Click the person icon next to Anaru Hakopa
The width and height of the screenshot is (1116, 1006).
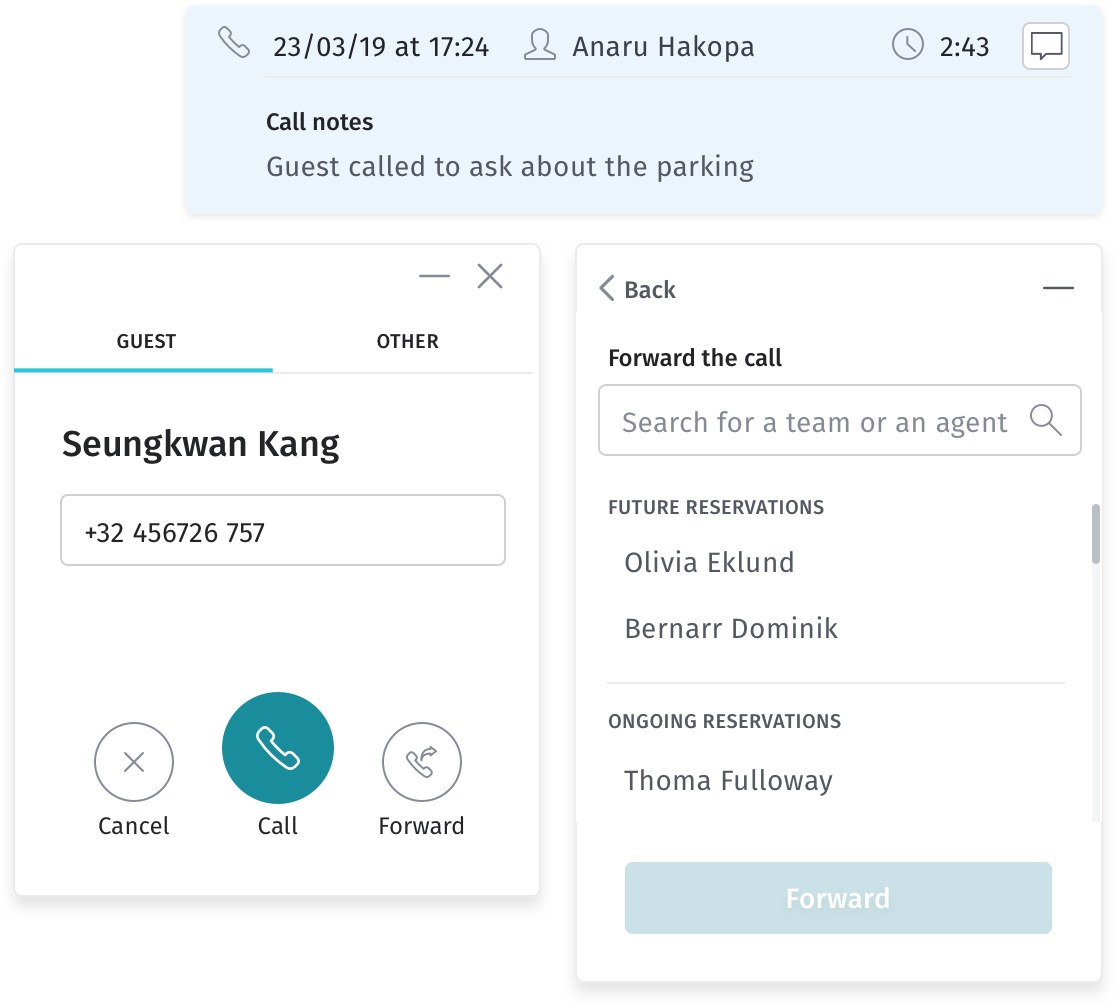(x=539, y=45)
